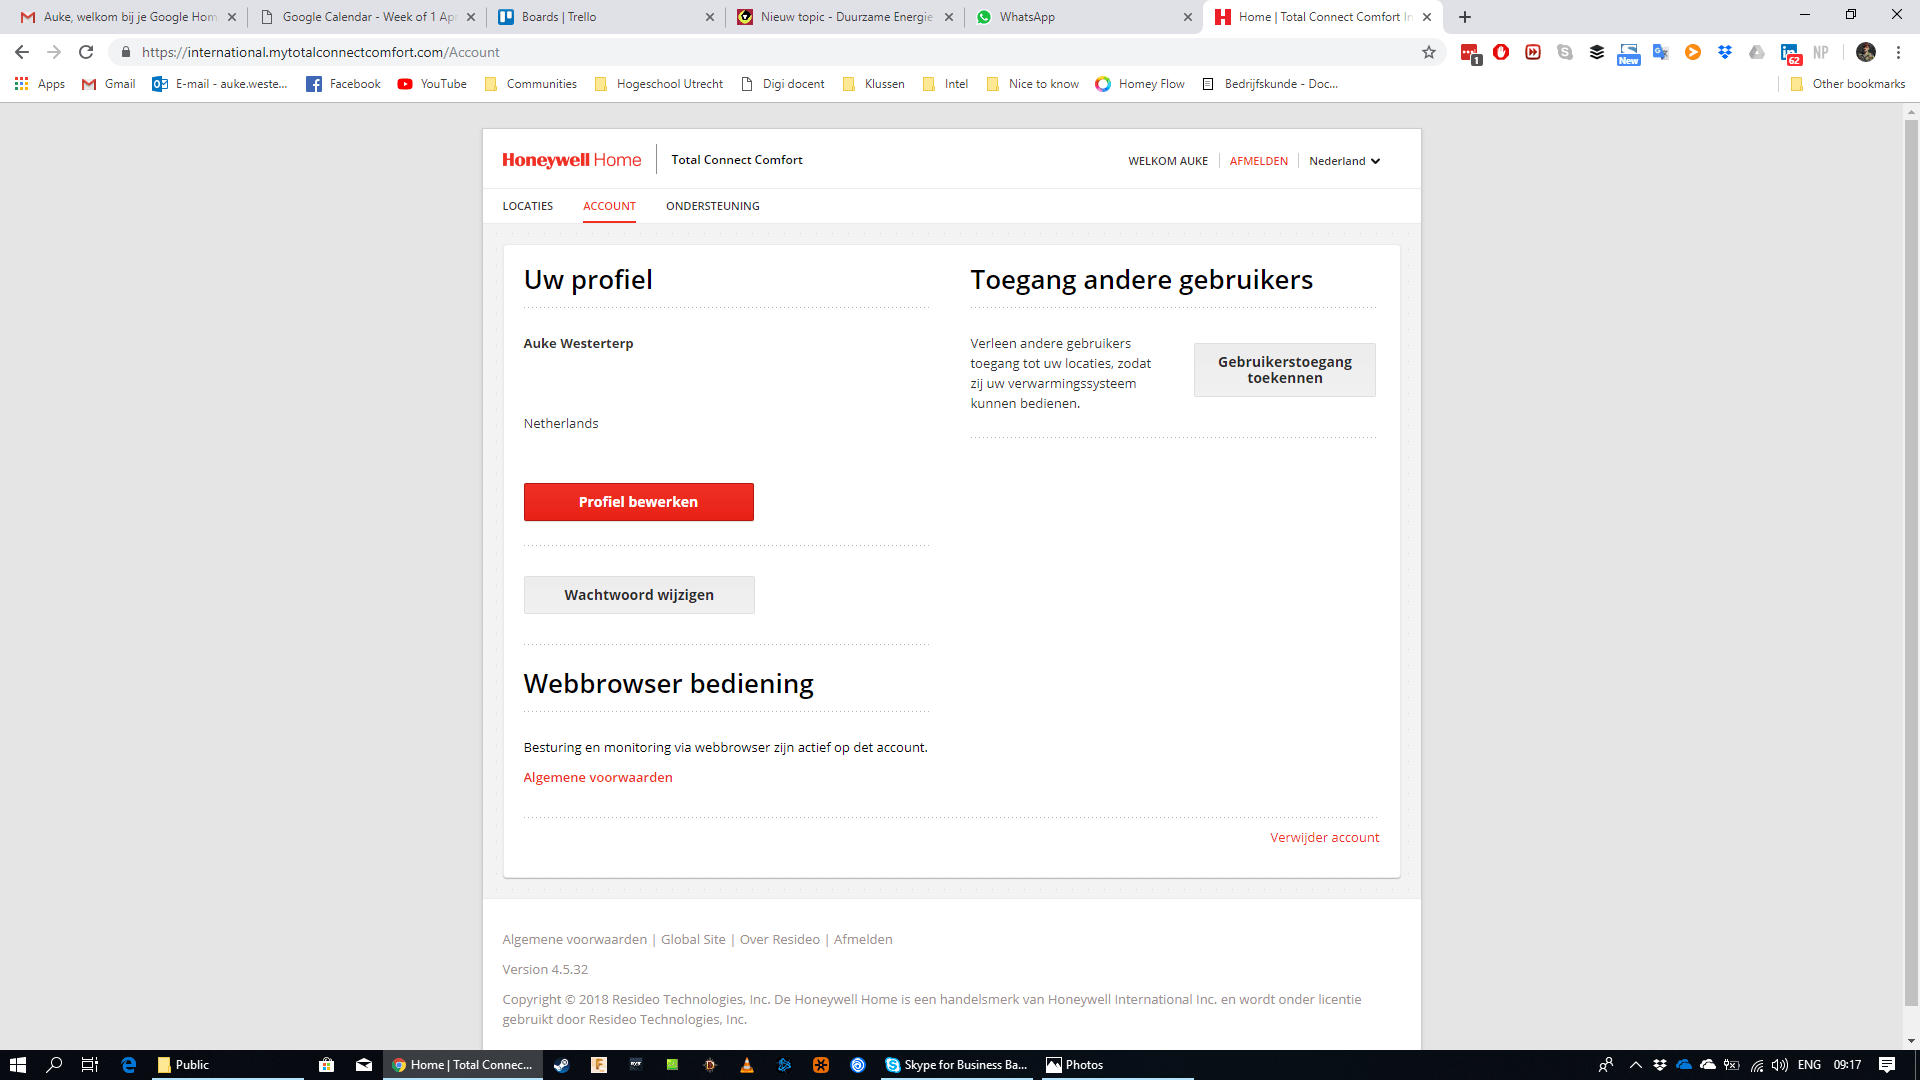1920x1080 pixels.
Task: Show hidden system tray icons chevron
Action: (x=1635, y=1065)
